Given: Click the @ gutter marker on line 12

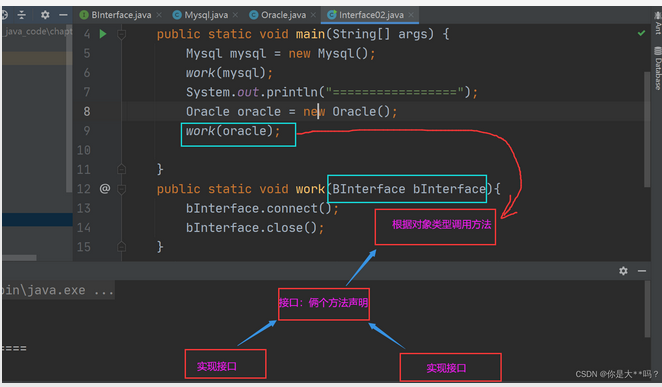Looking at the screenshot, I should (105, 188).
